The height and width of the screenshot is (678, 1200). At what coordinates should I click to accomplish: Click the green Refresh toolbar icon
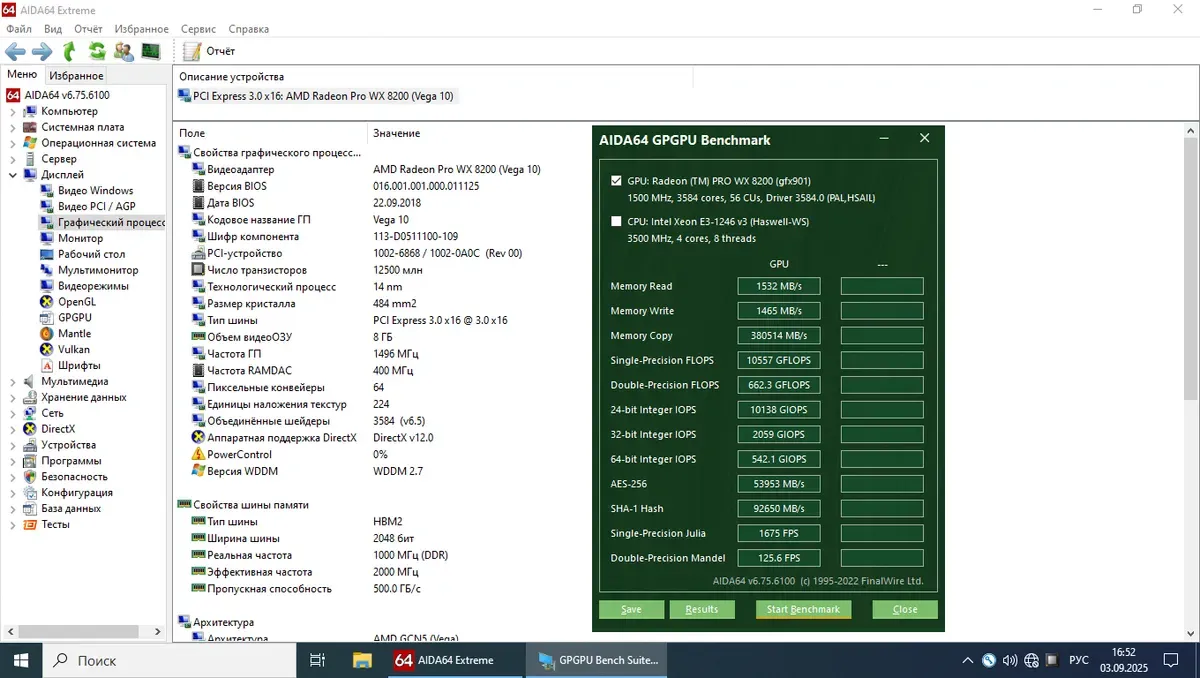[x=97, y=51]
